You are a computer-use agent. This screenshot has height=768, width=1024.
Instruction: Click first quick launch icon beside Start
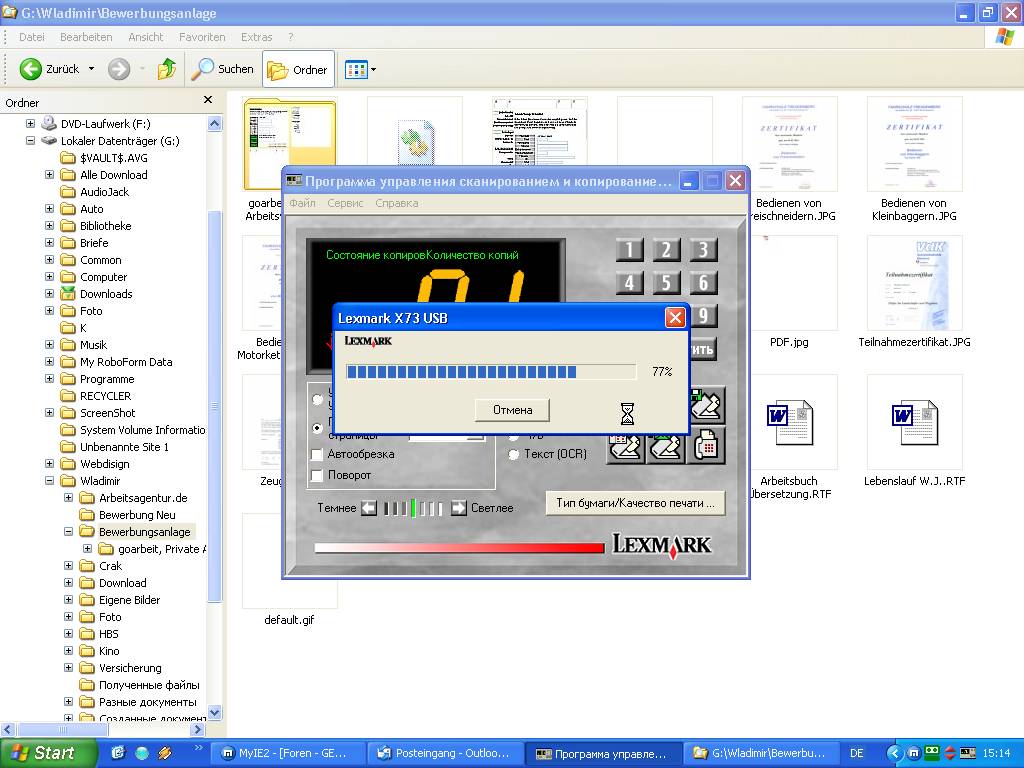point(118,753)
